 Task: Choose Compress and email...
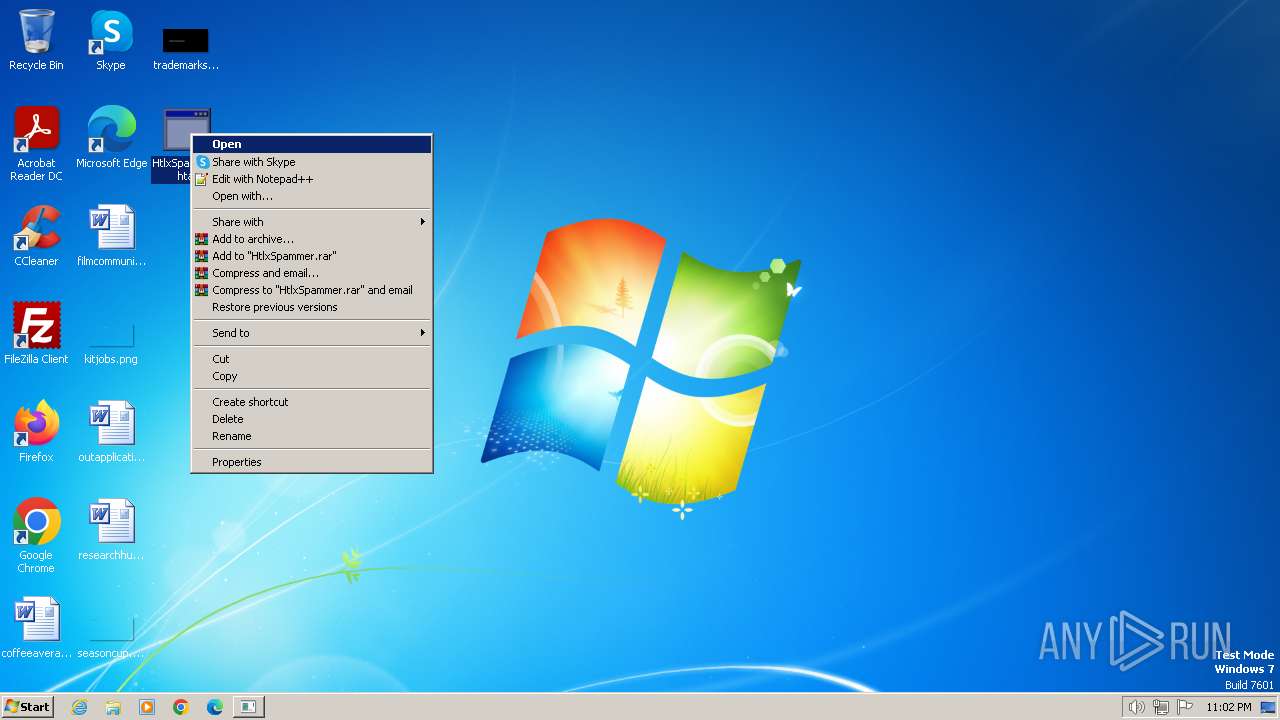pyautogui.click(x=312, y=273)
